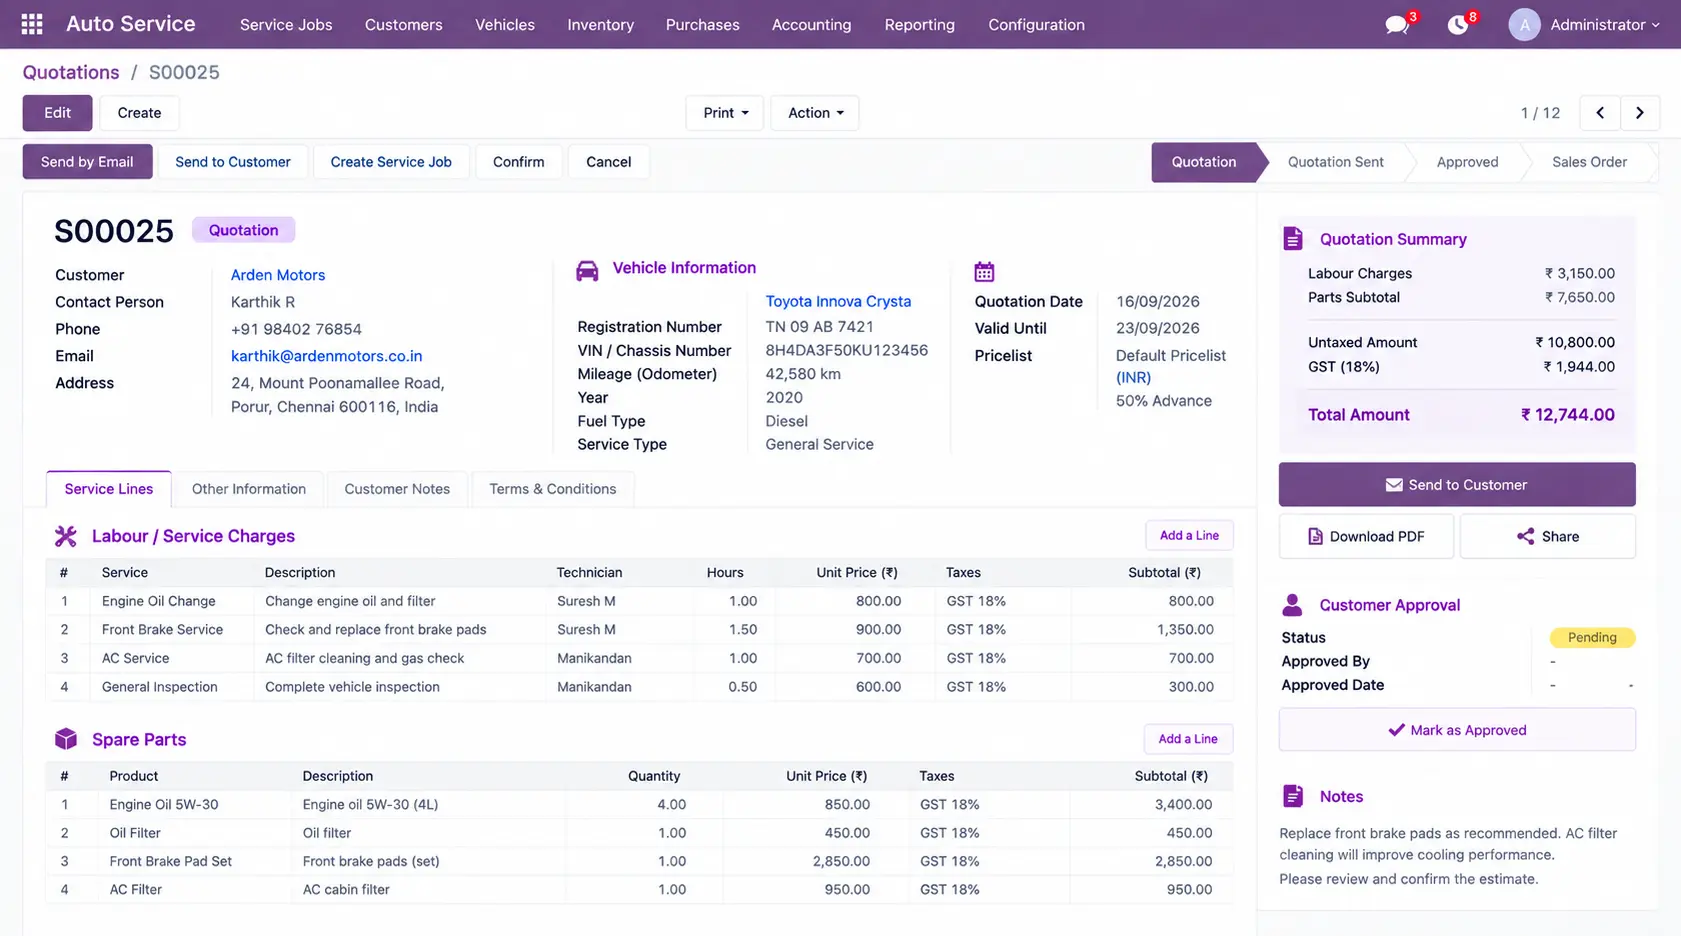The width and height of the screenshot is (1681, 936).
Task: Click the Quotation Summary document icon
Action: [x=1293, y=239]
